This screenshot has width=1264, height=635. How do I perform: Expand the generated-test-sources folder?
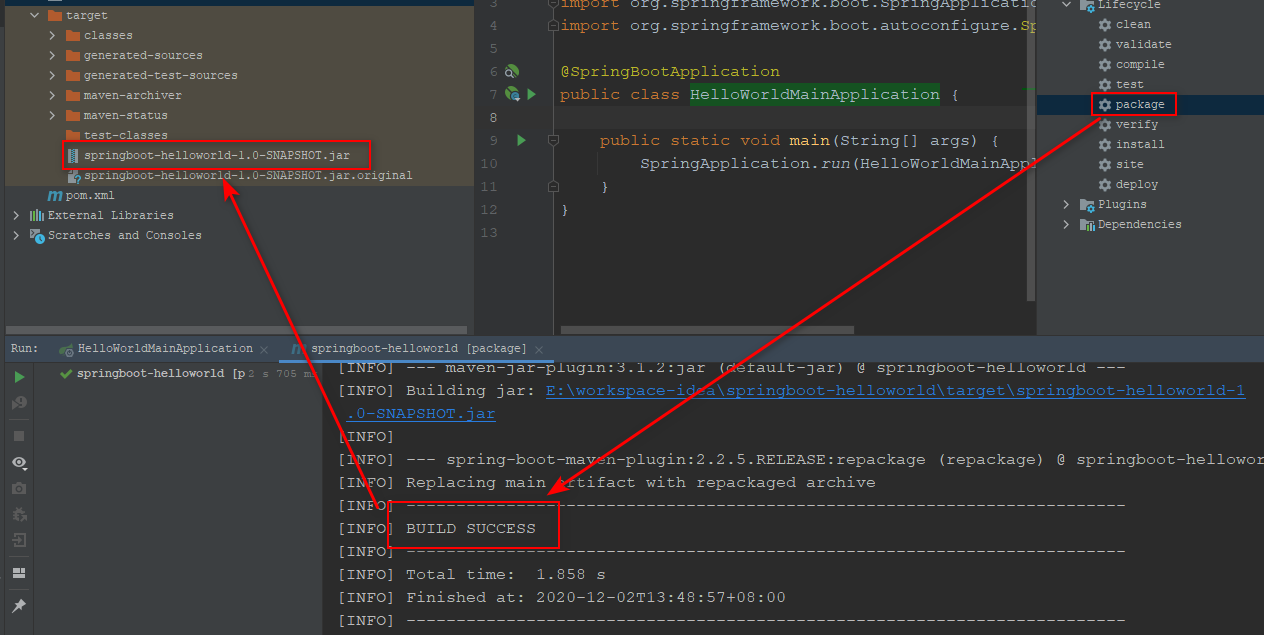(x=53, y=75)
